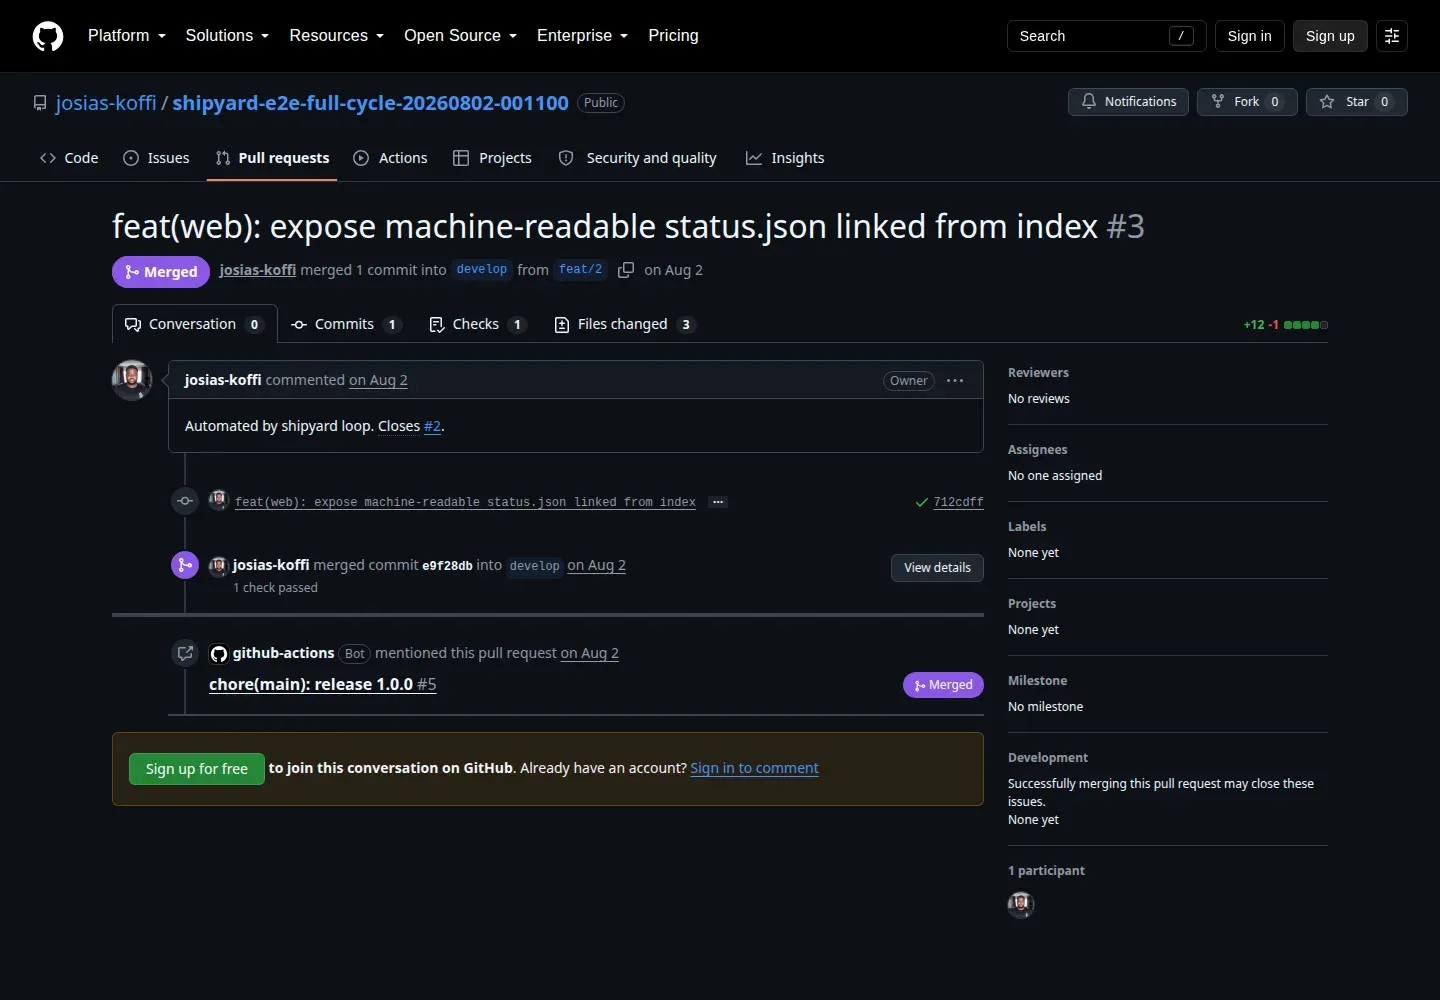Open commit 712cdff
Viewport: 1440px width, 1000px height.
coord(958,502)
